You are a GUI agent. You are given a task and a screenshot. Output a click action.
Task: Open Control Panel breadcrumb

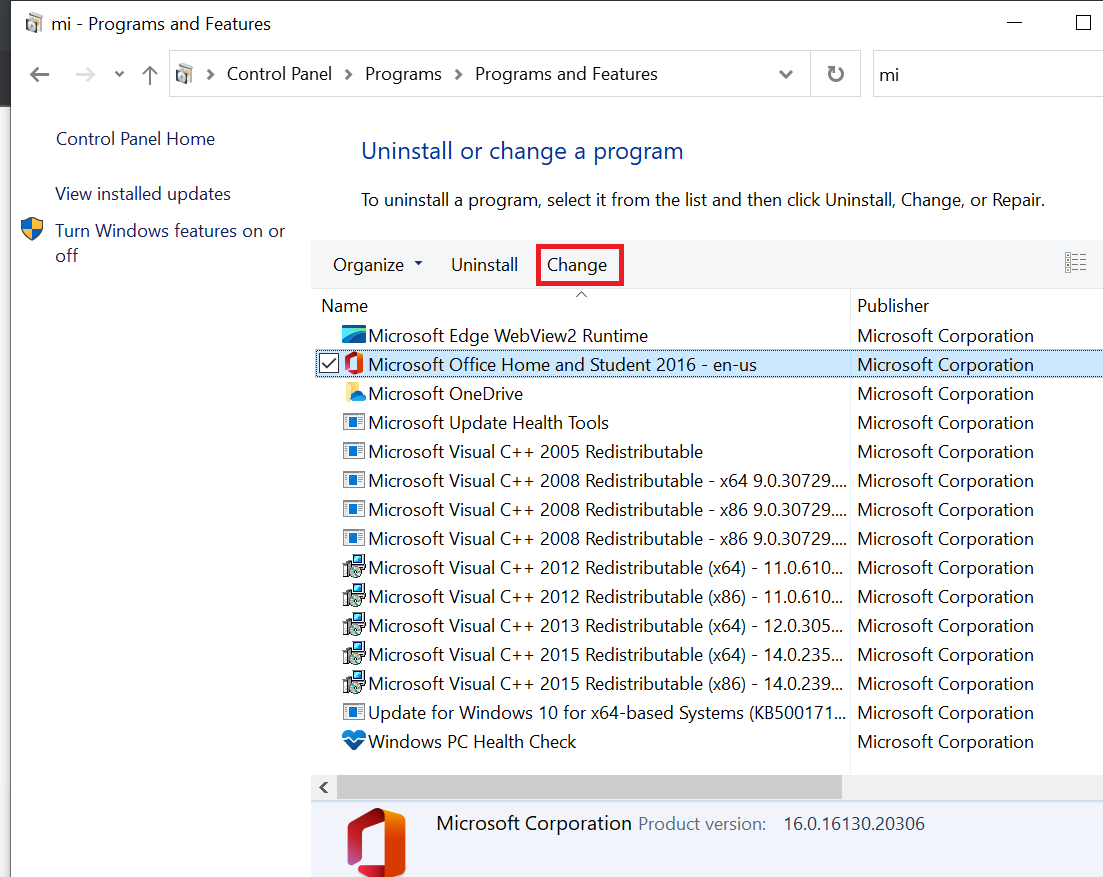pos(279,74)
